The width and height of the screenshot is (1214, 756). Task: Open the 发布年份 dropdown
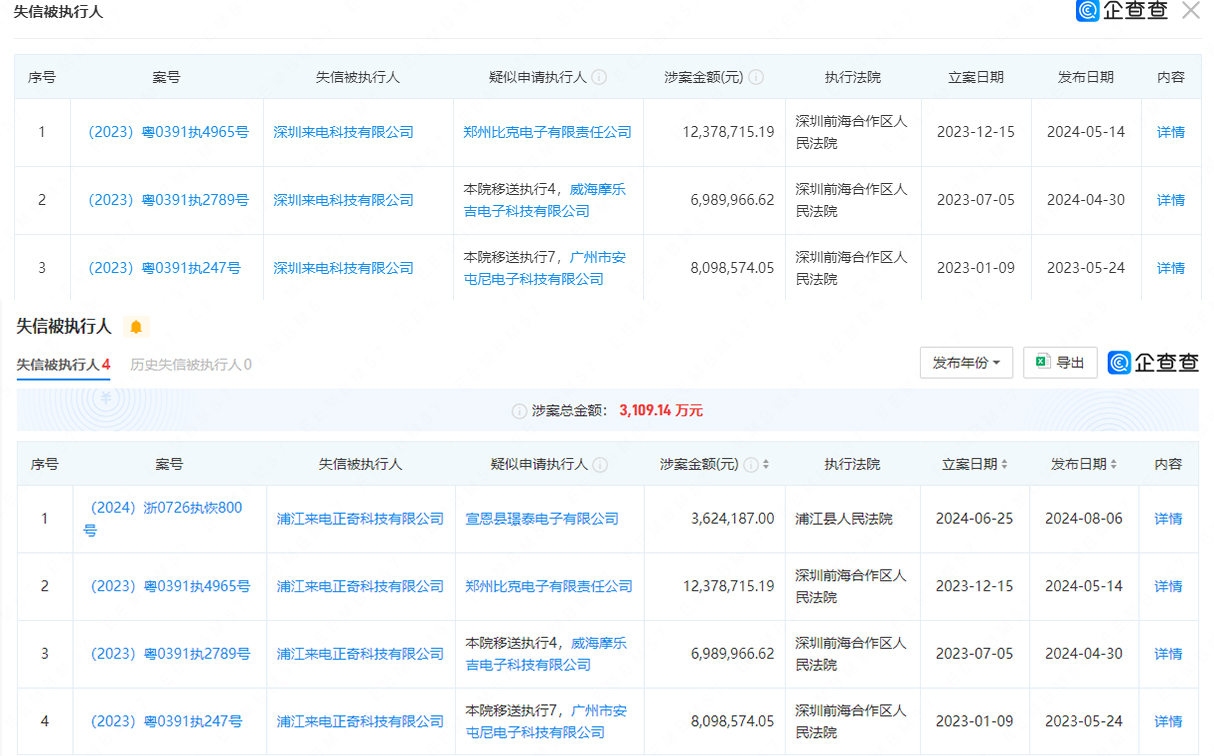tap(966, 363)
